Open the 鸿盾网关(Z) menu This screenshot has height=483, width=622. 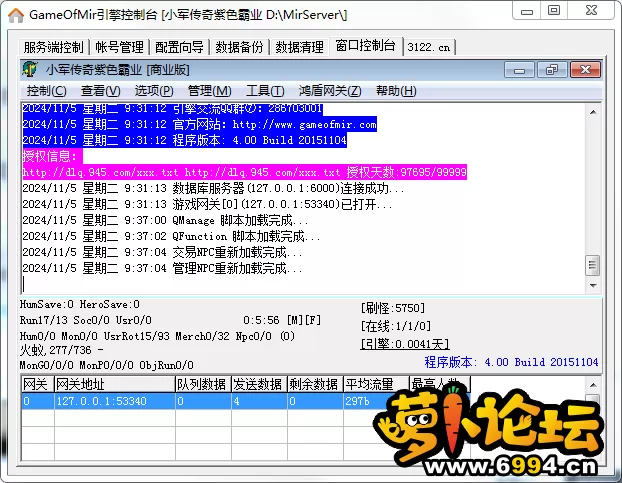(x=330, y=91)
